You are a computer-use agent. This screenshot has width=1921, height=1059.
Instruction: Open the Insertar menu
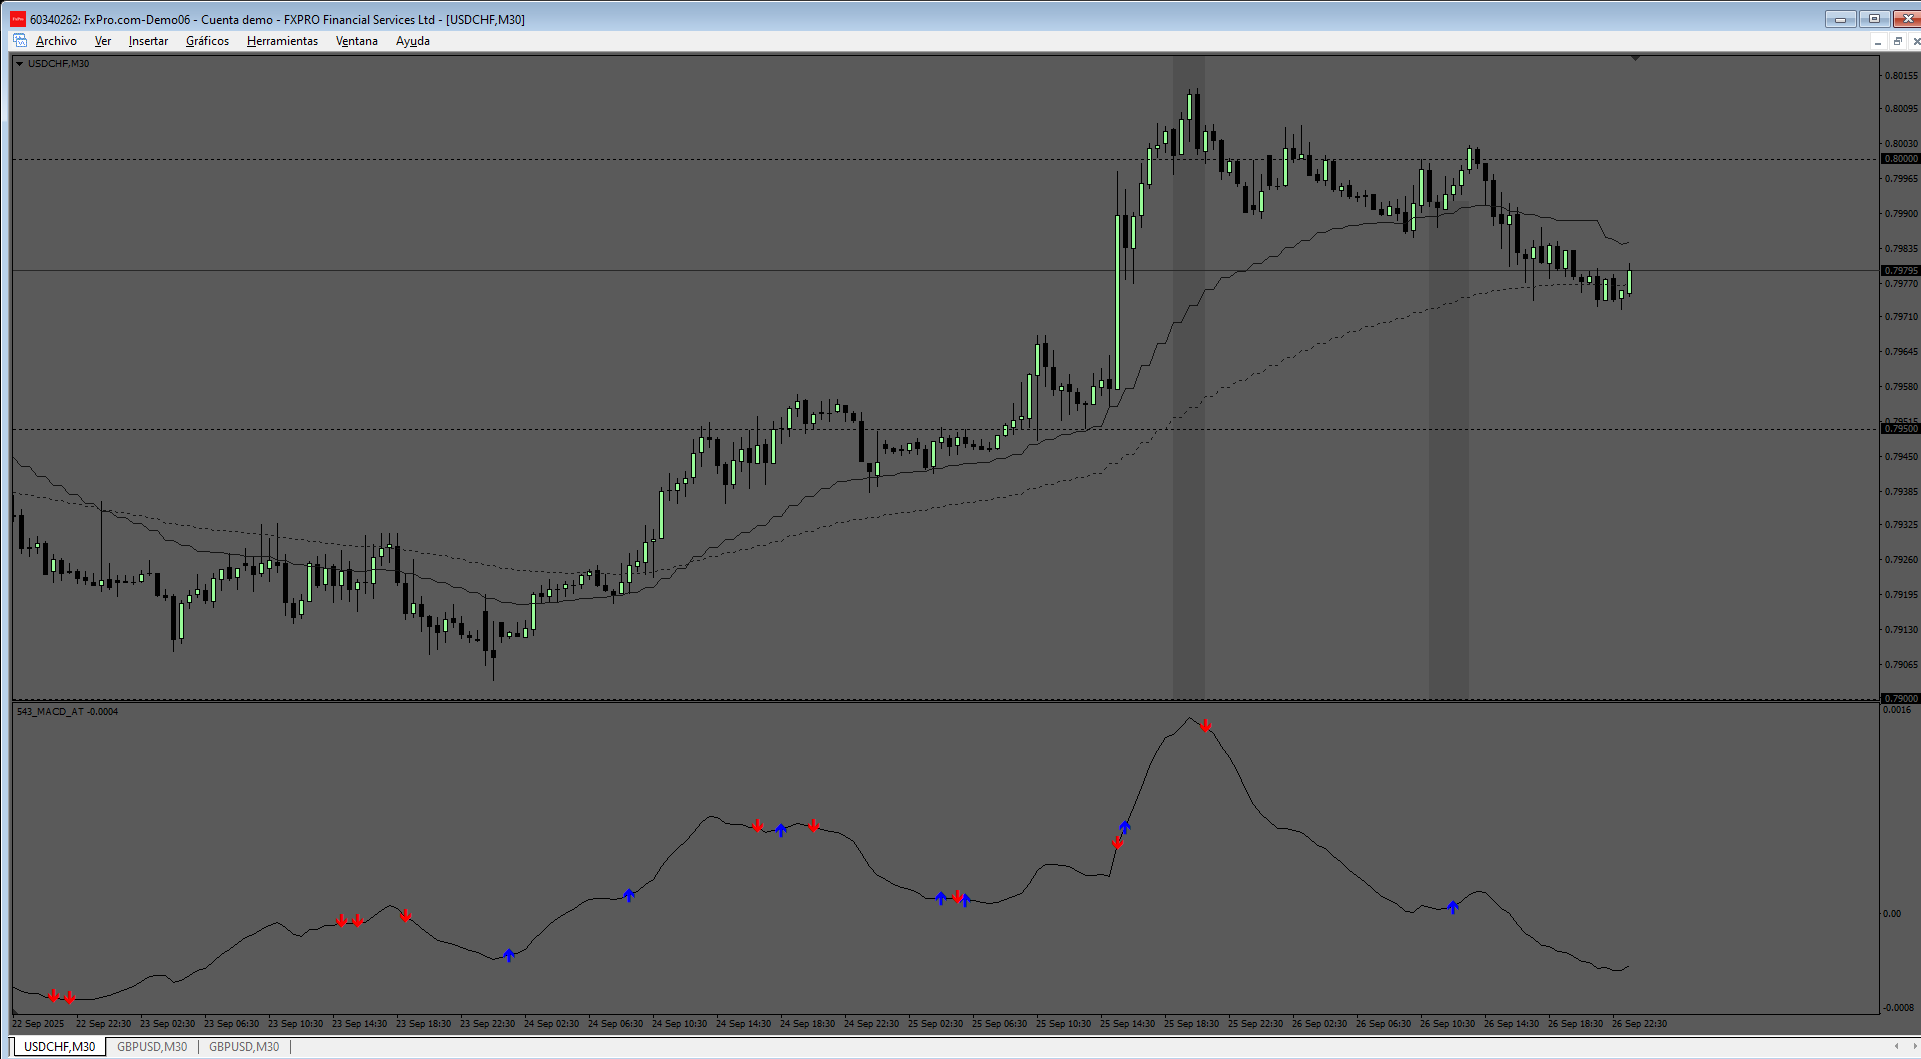pos(148,41)
